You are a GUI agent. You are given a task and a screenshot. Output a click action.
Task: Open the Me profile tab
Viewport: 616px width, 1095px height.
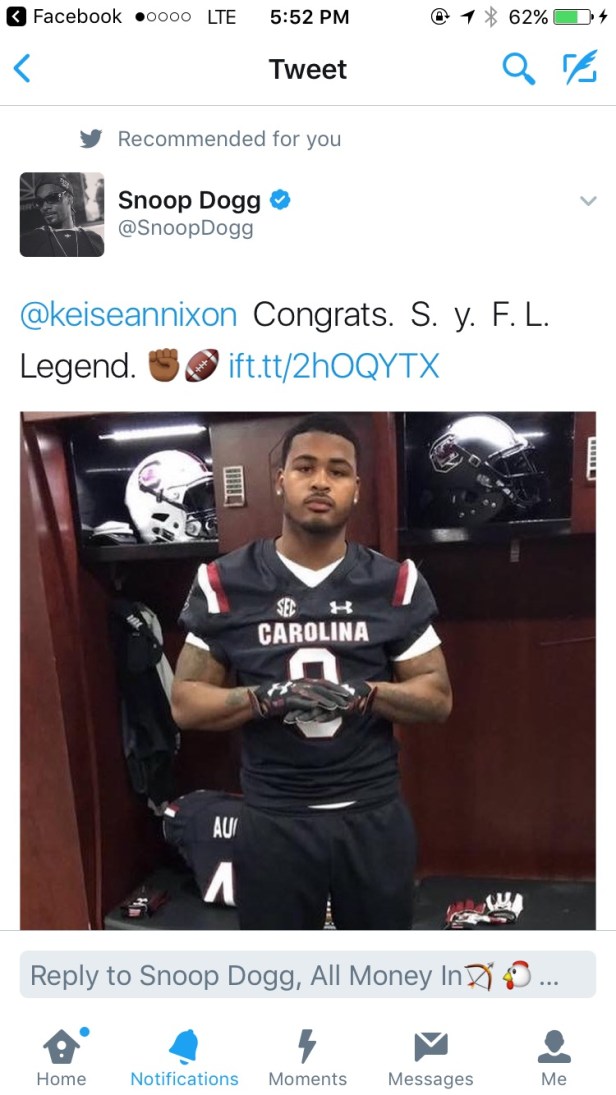point(554,1057)
